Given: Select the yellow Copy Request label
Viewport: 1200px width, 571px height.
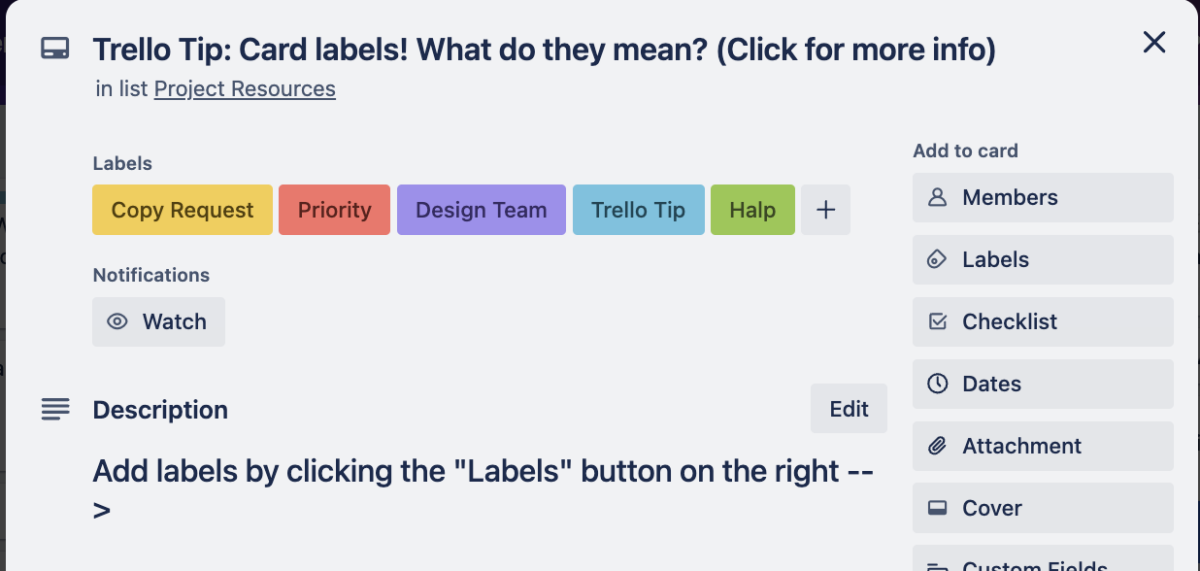Looking at the screenshot, I should click(182, 210).
